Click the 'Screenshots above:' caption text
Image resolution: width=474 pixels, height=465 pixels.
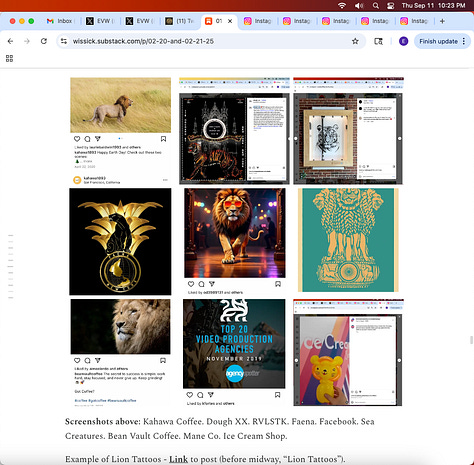pos(103,422)
